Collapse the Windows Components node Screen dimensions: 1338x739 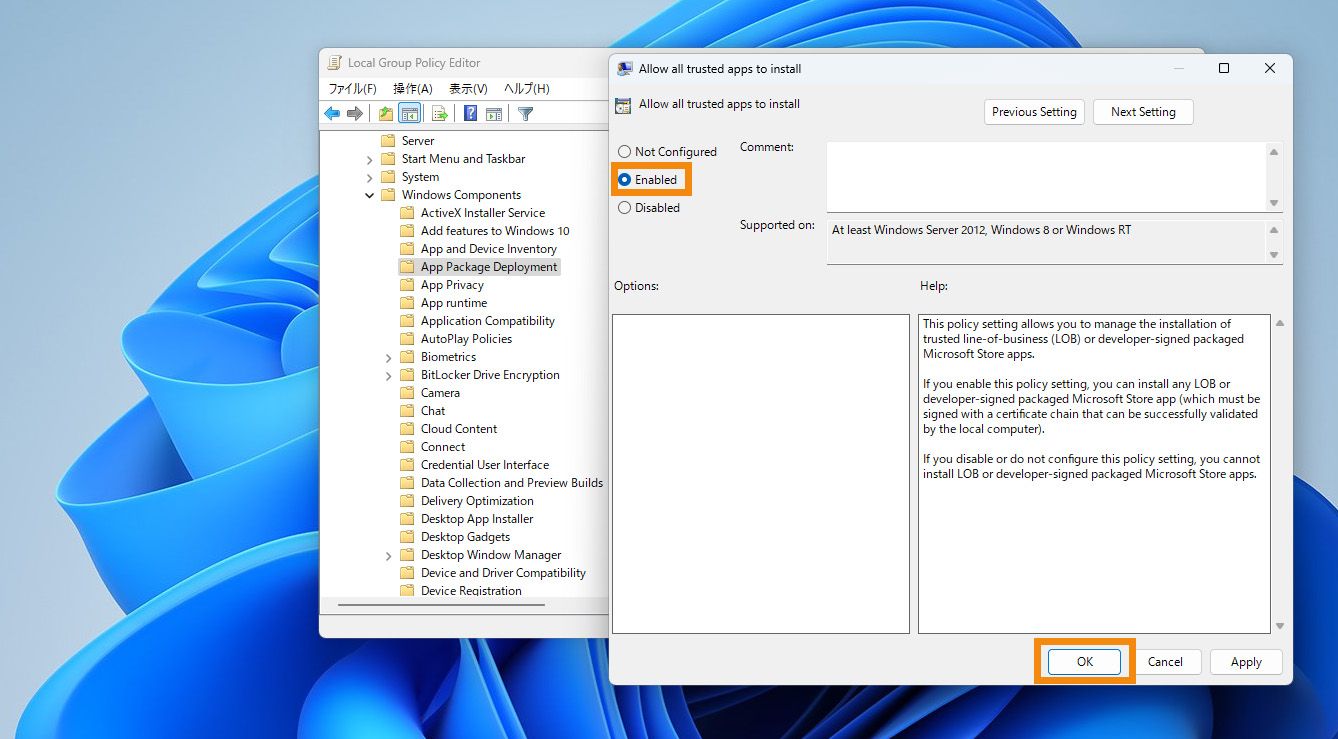[x=370, y=195]
